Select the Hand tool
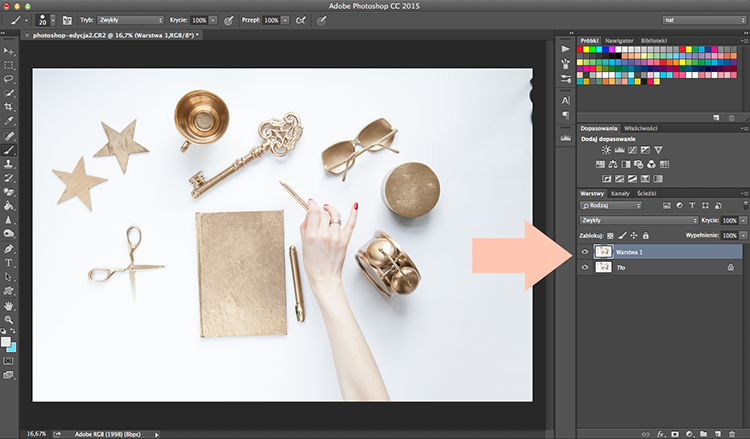 (9, 306)
